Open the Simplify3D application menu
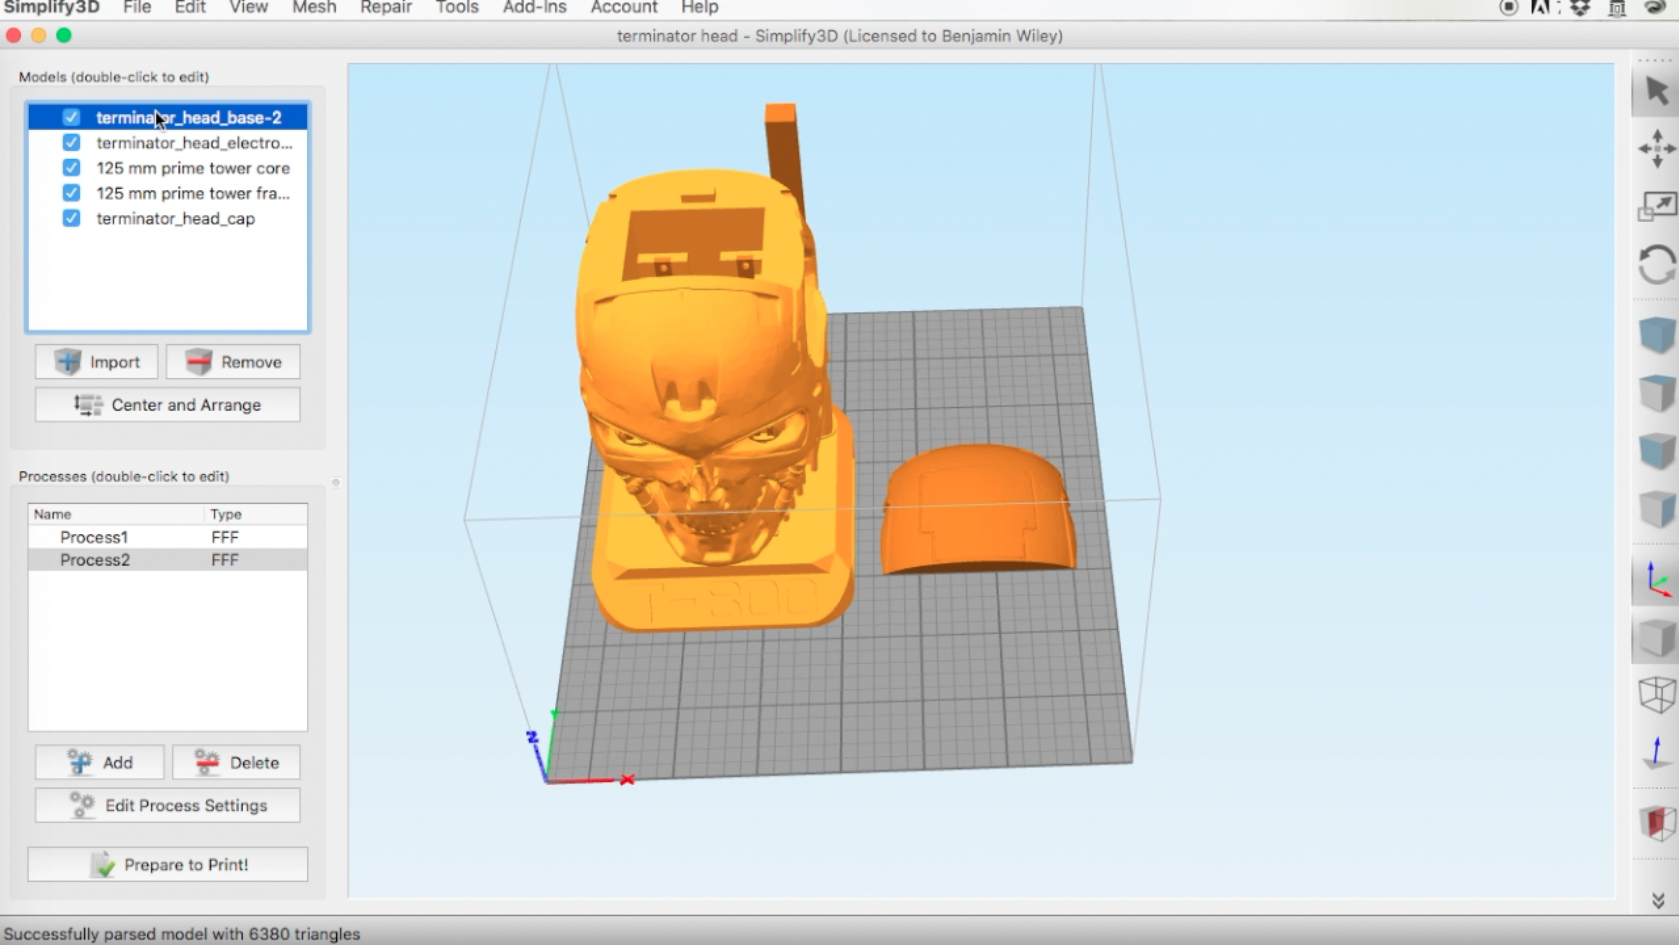Viewport: 1679px width, 945px height. (52, 8)
